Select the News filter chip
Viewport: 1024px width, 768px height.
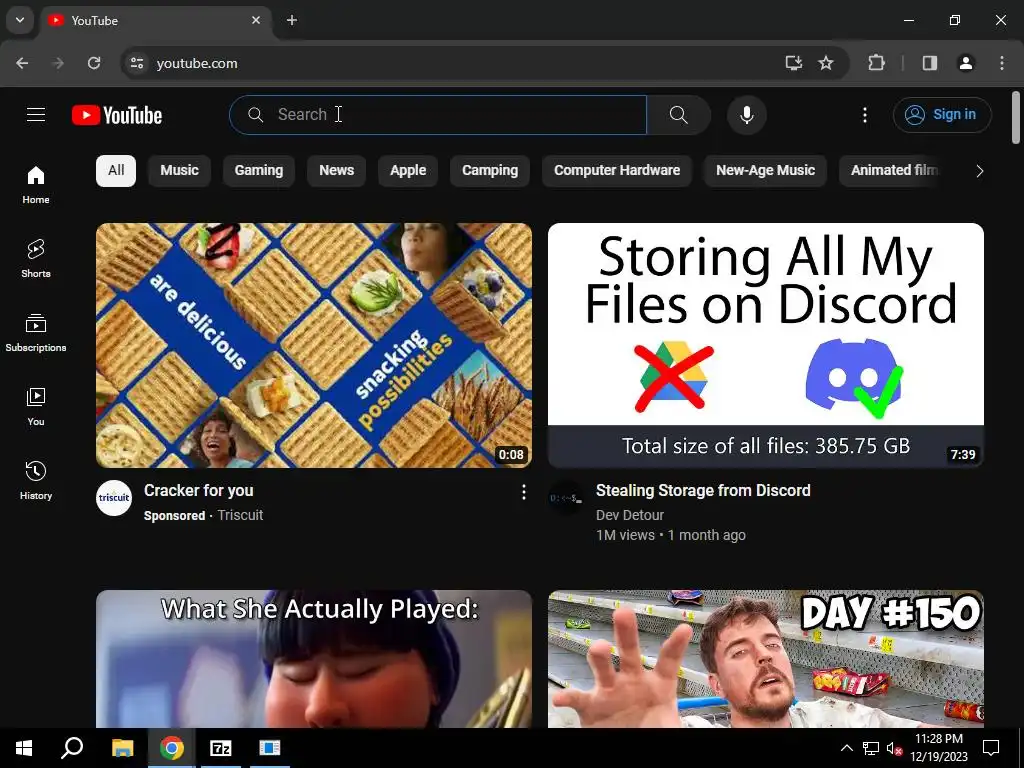click(x=336, y=170)
